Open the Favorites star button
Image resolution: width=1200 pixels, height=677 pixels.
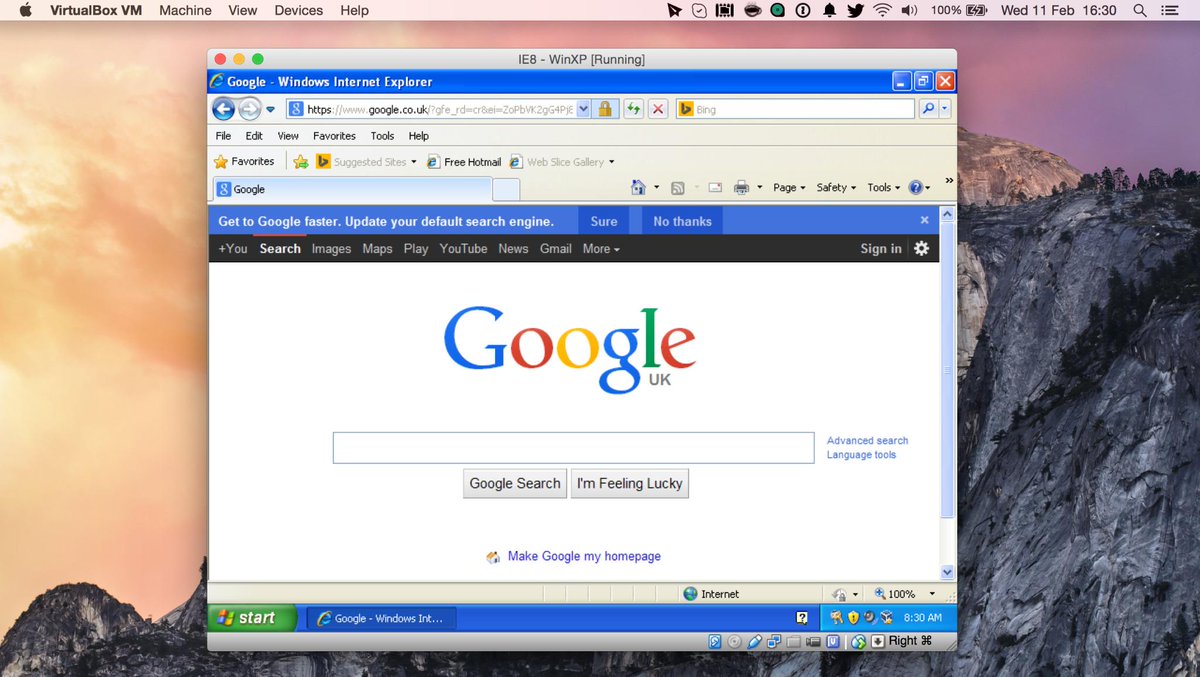(244, 161)
